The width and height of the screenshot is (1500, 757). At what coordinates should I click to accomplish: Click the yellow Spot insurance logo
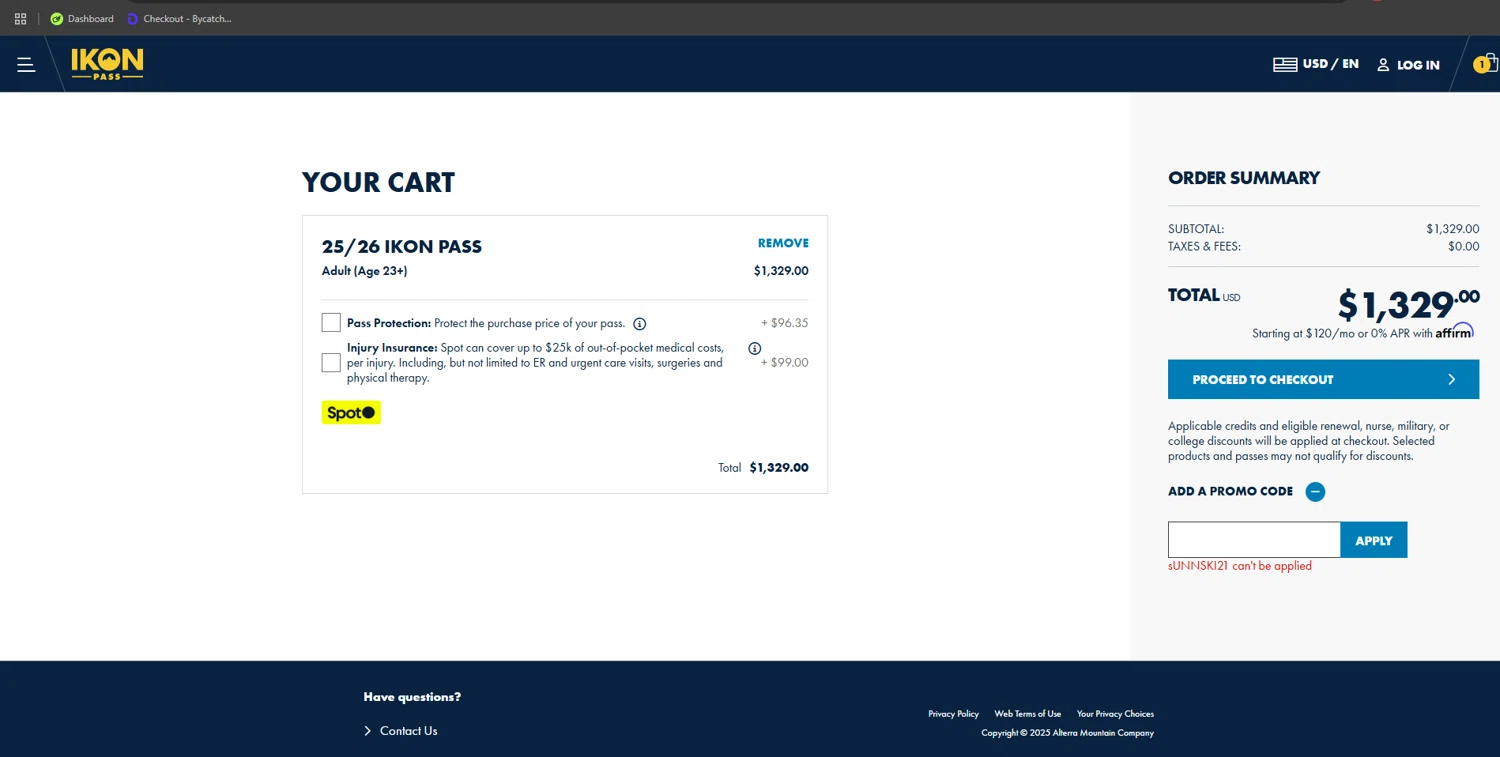point(351,412)
